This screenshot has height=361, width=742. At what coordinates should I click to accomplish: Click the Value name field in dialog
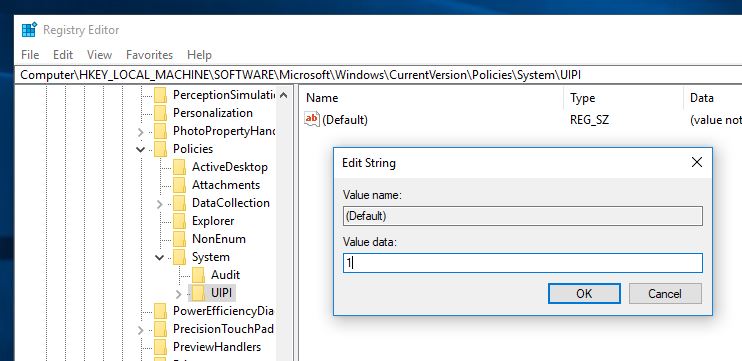click(x=523, y=216)
